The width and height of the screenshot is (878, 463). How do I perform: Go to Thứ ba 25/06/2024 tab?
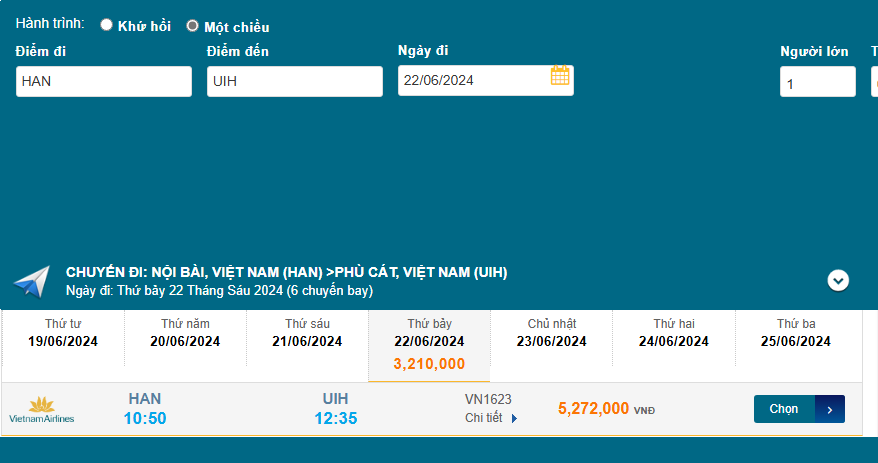click(x=796, y=333)
